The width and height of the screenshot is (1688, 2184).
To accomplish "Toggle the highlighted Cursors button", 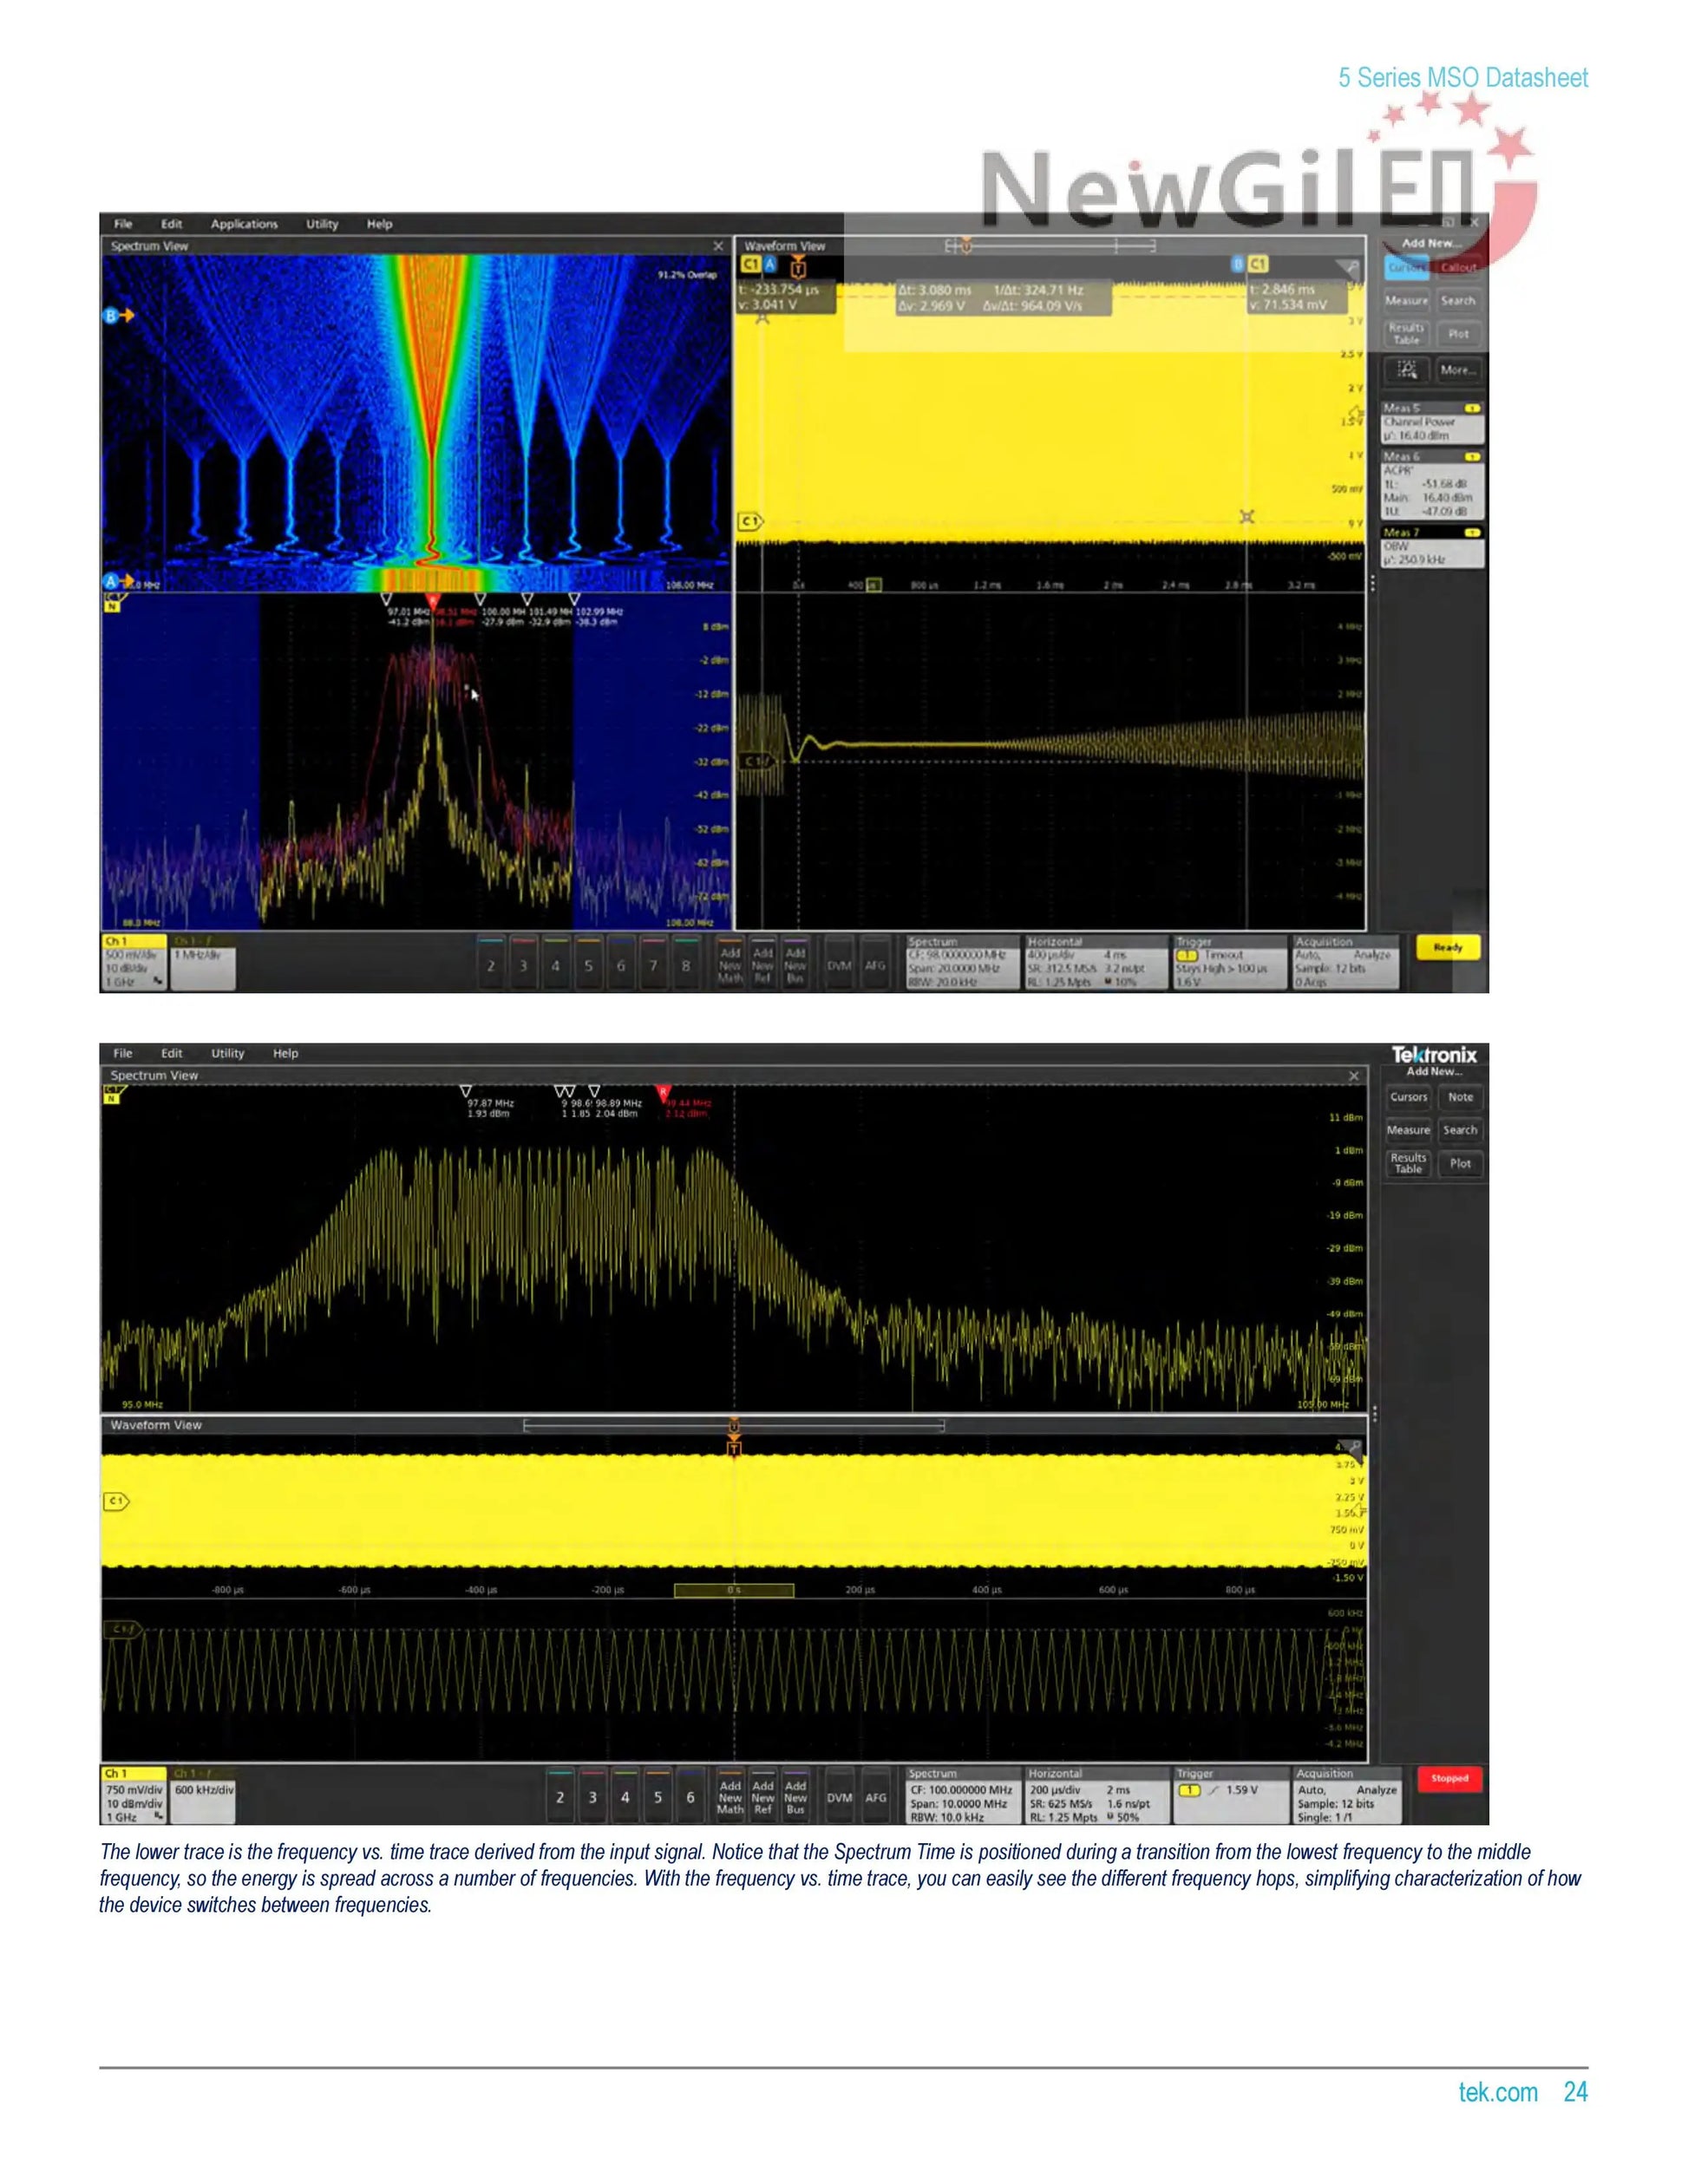I will [x=1407, y=267].
